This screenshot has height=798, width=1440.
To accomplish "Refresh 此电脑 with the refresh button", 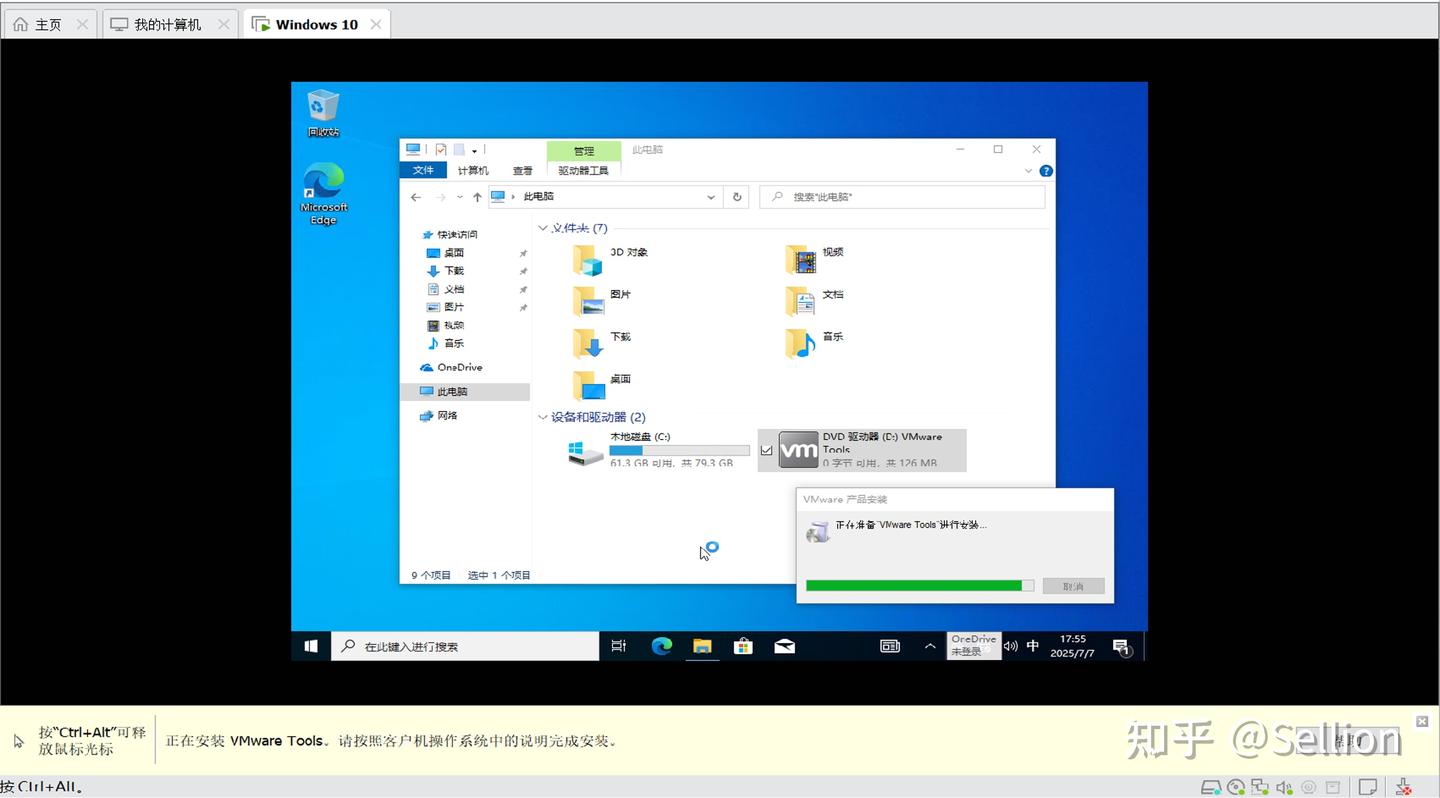I will [x=736, y=196].
